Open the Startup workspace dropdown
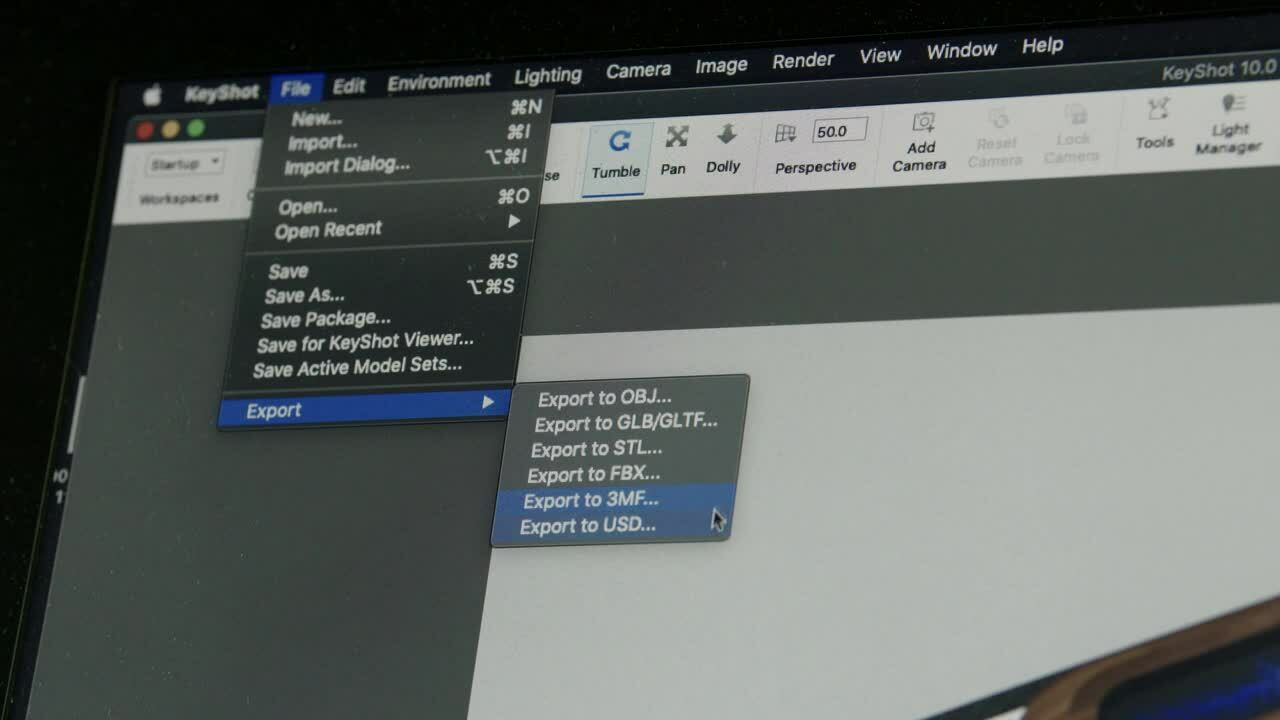 pyautogui.click(x=186, y=163)
